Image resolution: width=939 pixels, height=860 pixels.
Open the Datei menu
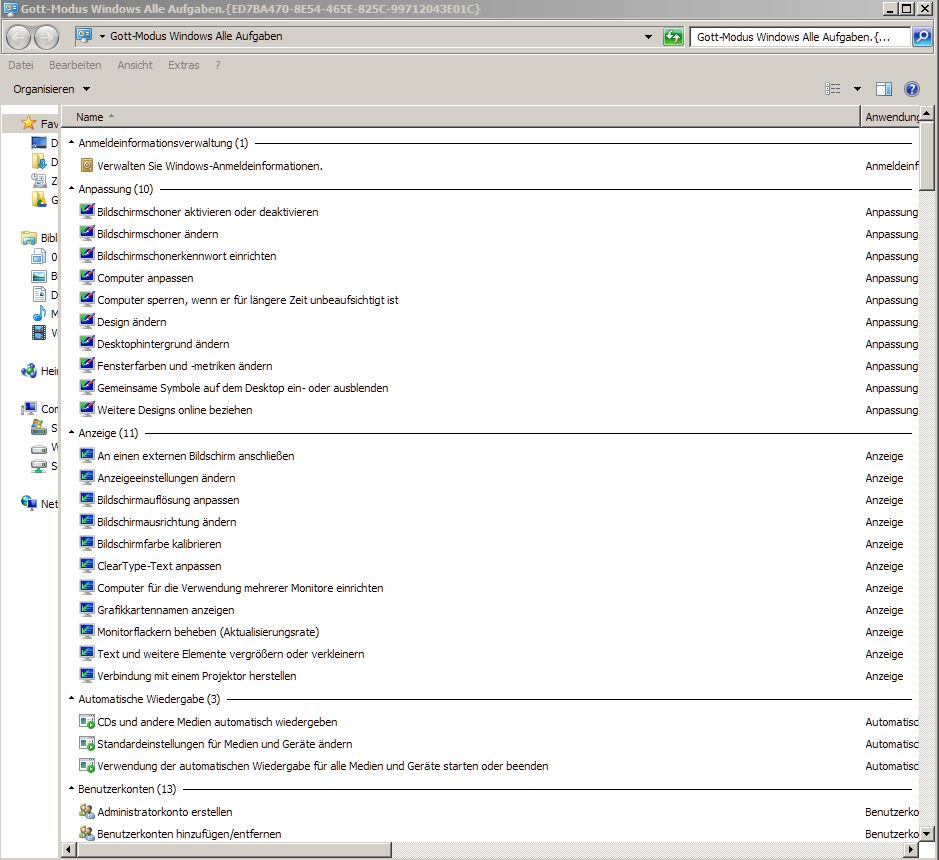[x=21, y=65]
